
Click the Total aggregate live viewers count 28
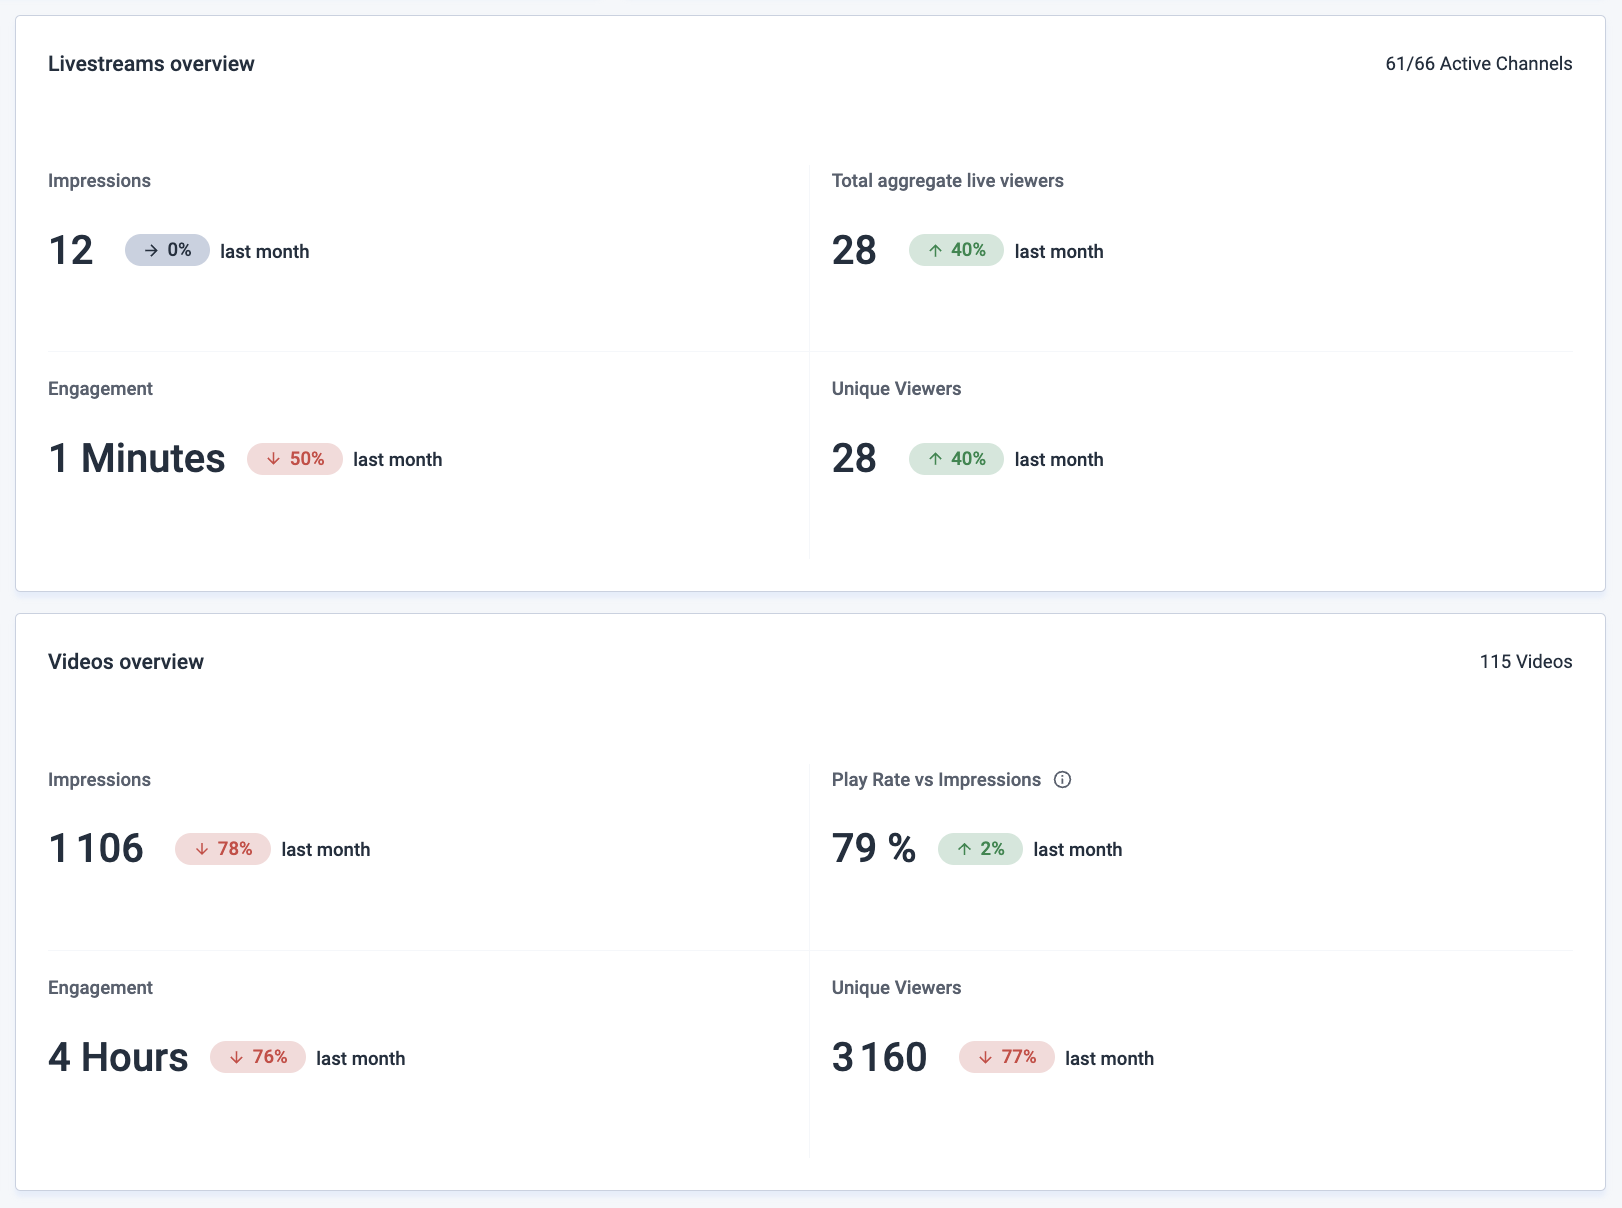[x=854, y=251]
